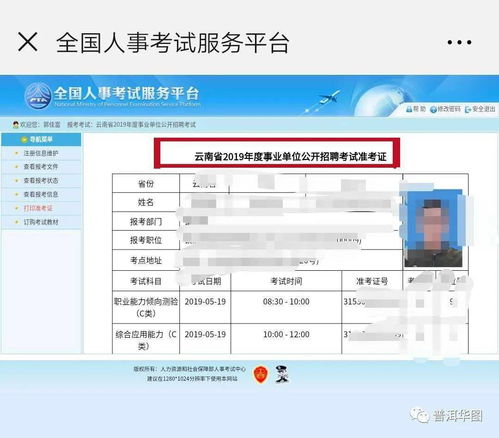Open 查看报考文件 in the sidebar
Image resolution: width=499 pixels, height=438 pixels.
coord(41,167)
